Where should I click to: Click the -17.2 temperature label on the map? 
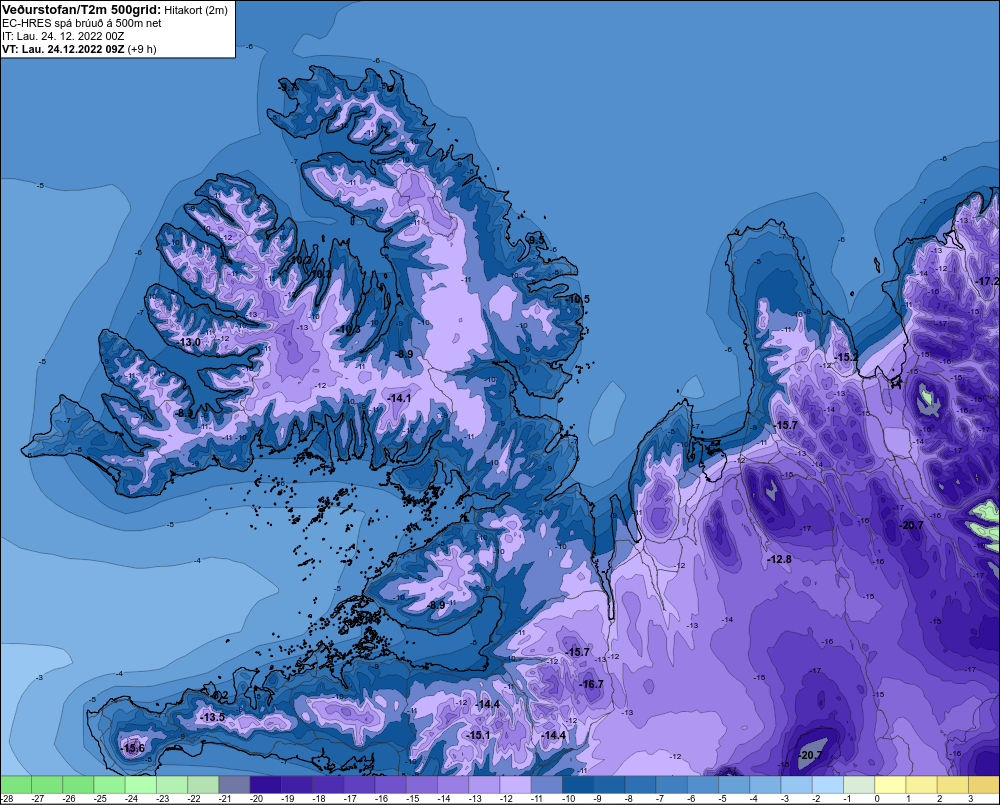point(989,281)
